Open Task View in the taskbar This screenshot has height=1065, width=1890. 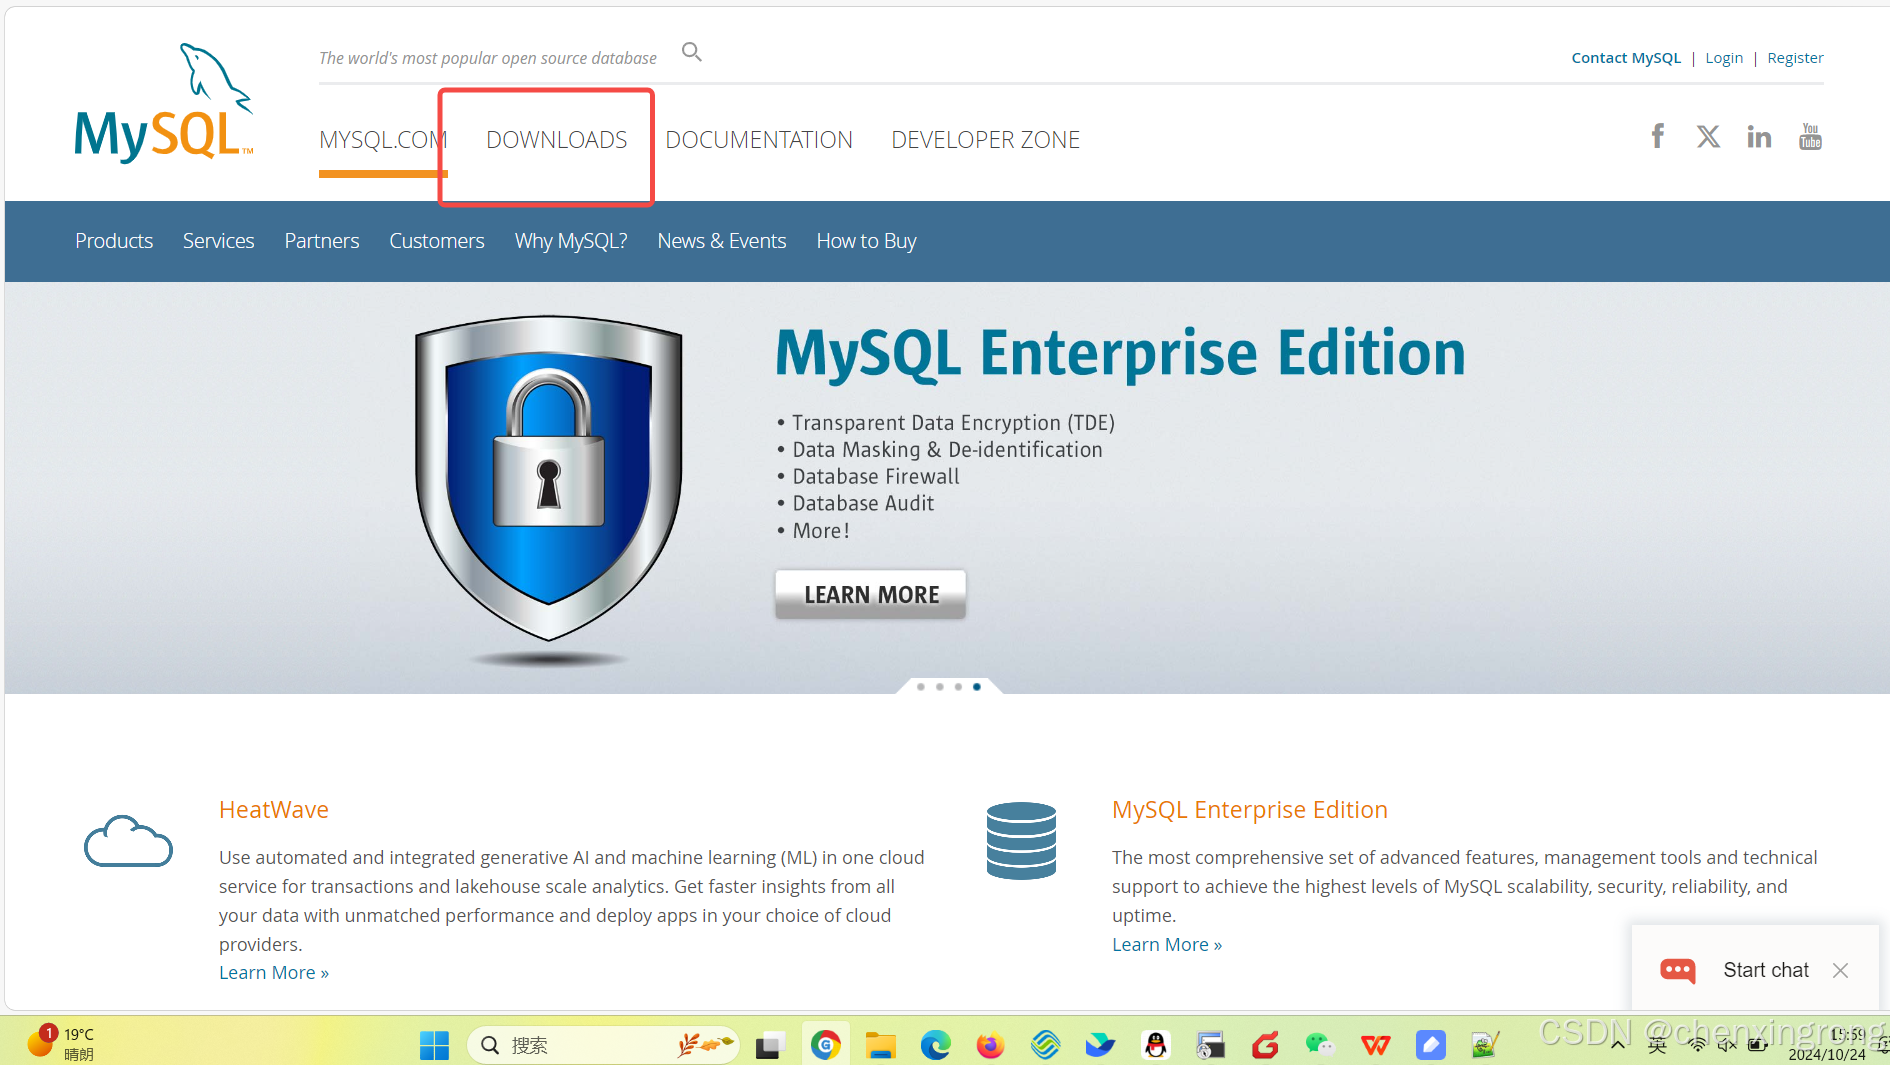coord(768,1046)
